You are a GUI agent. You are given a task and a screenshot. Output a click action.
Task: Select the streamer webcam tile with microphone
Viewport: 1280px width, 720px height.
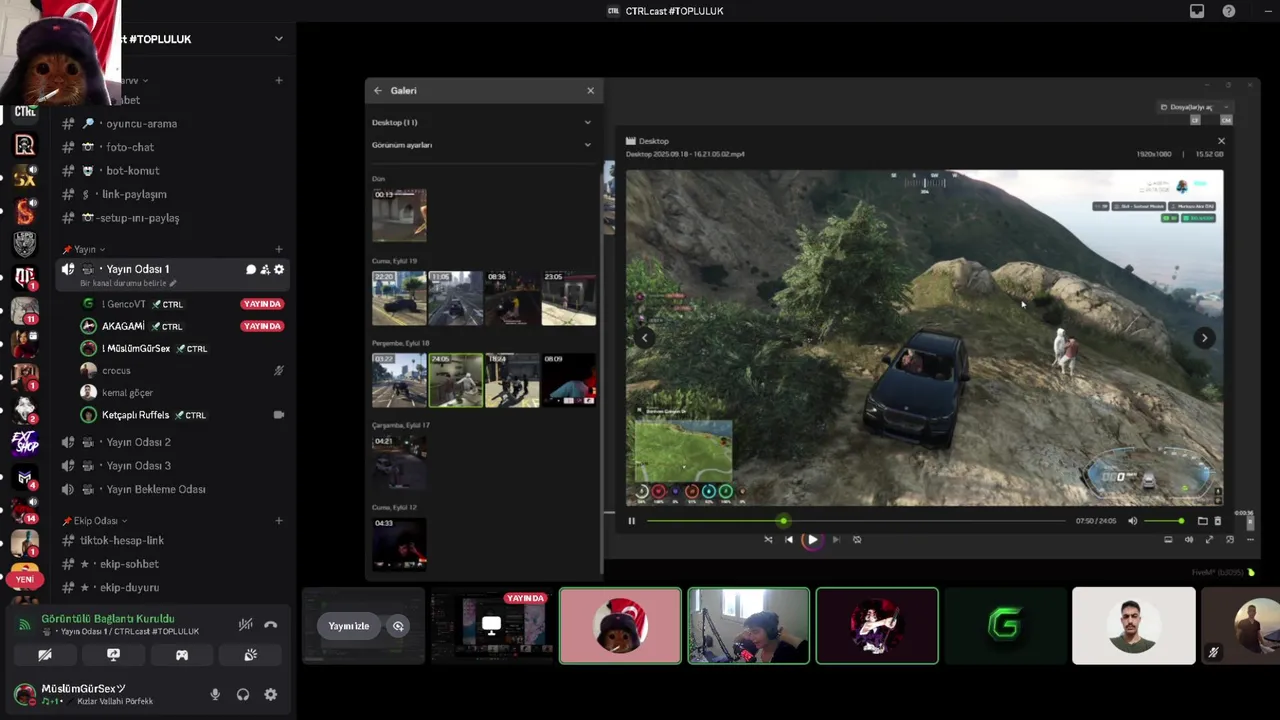(749, 626)
